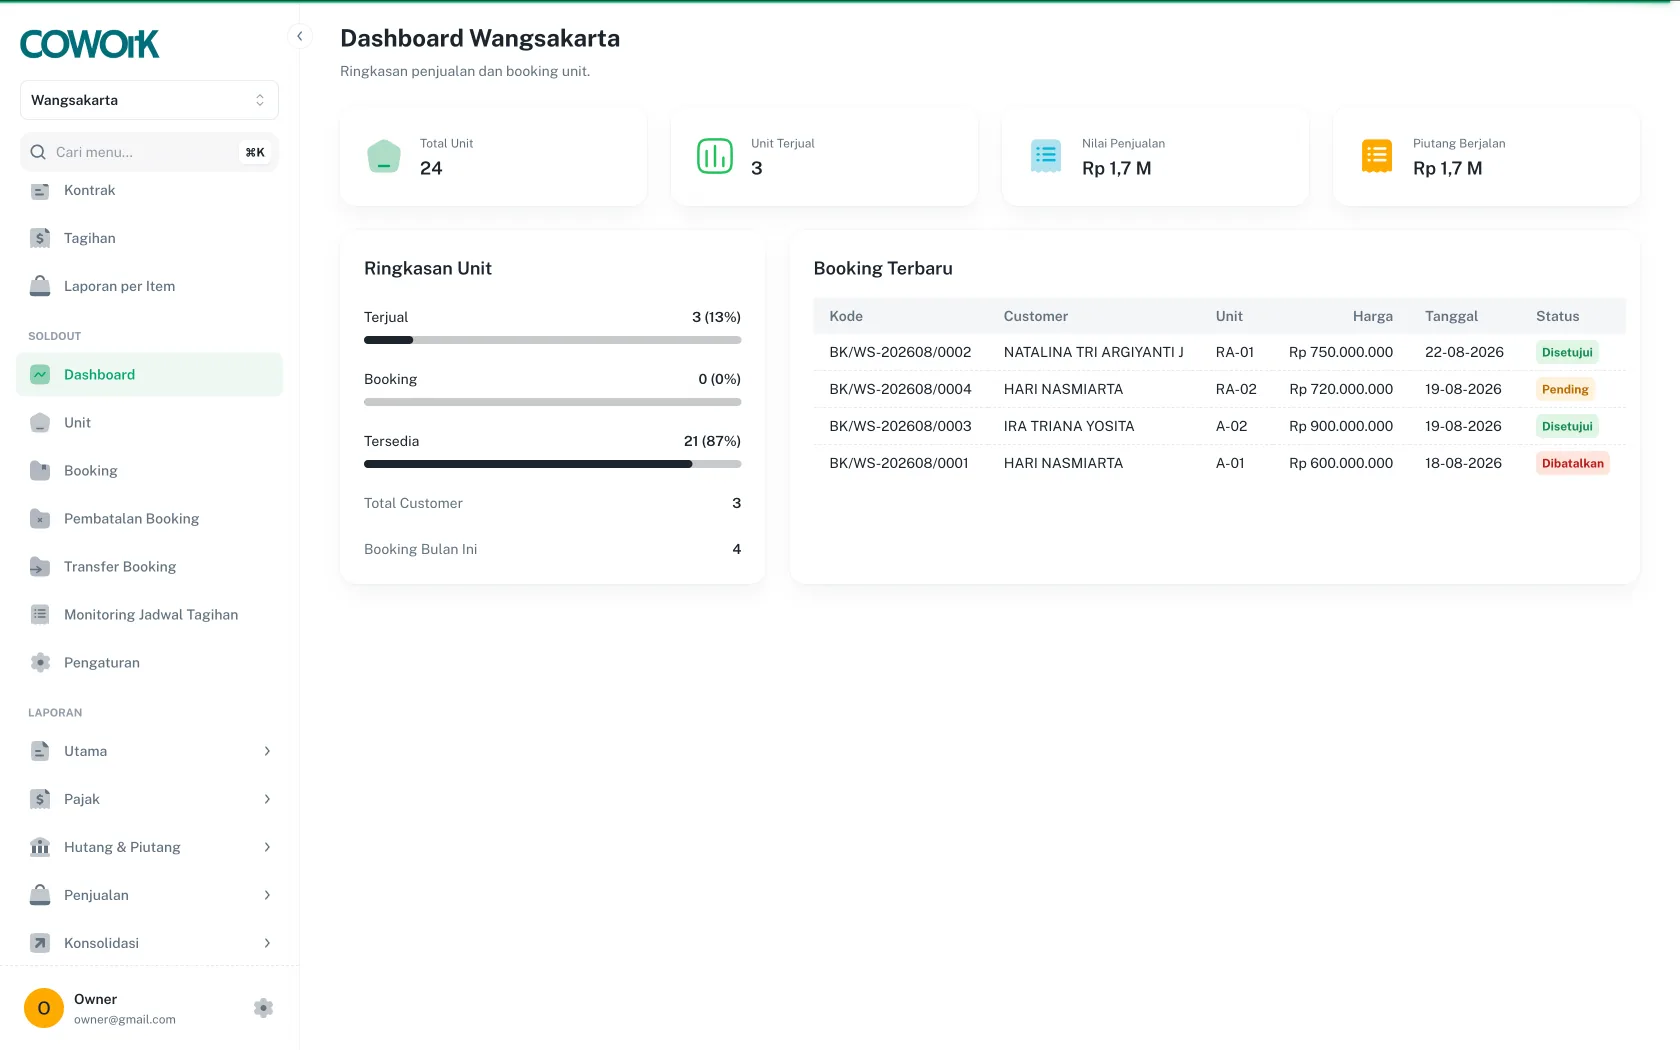Click the Total Unit green card icon
The height and width of the screenshot is (1050, 1680).
384,156
